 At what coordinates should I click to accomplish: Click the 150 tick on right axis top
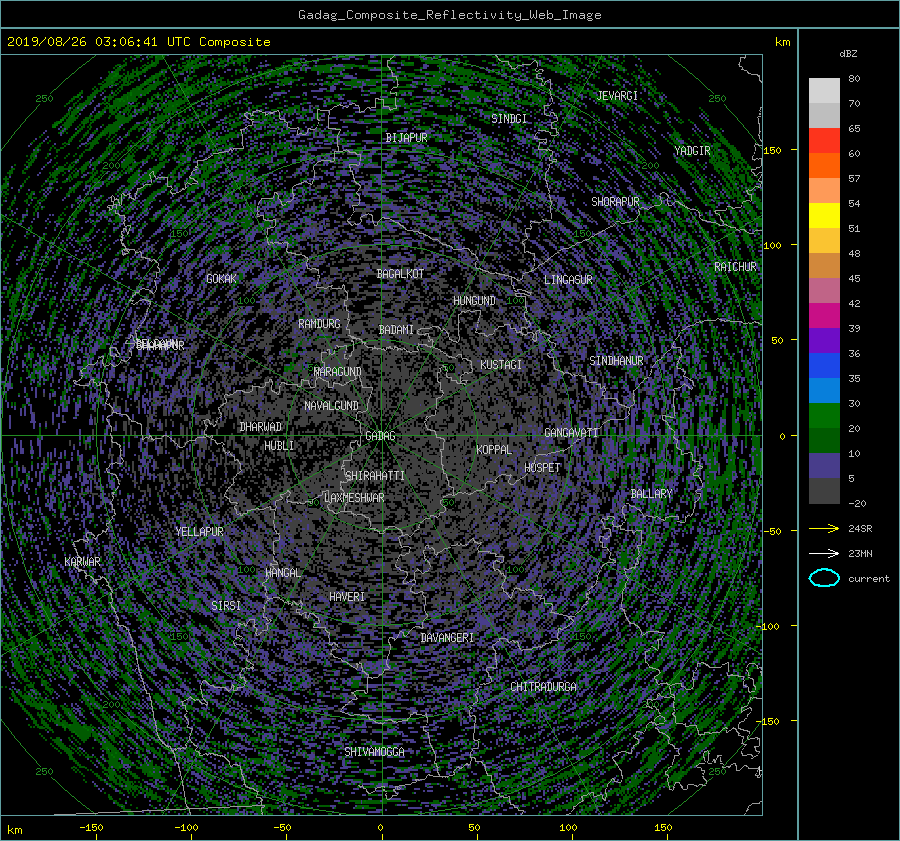[x=773, y=150]
